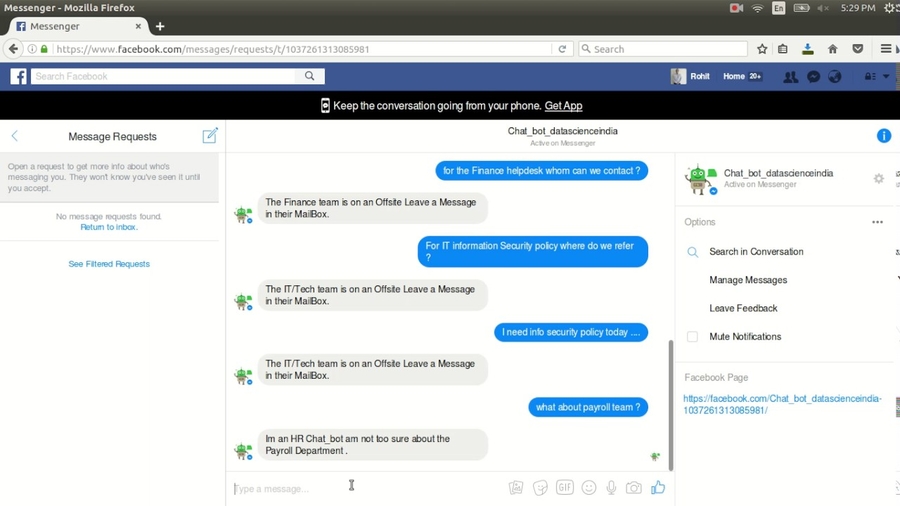Close the Messenger tab
This screenshot has width=900, height=506.
point(138,26)
